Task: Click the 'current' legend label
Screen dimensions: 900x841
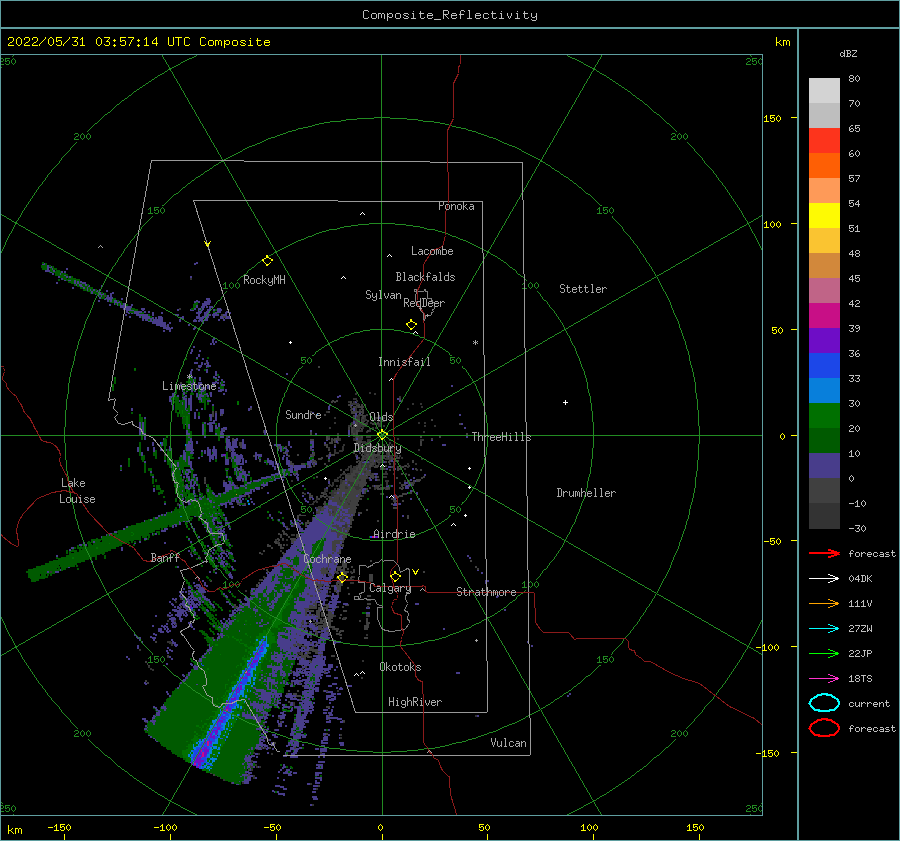Action: 869,703
